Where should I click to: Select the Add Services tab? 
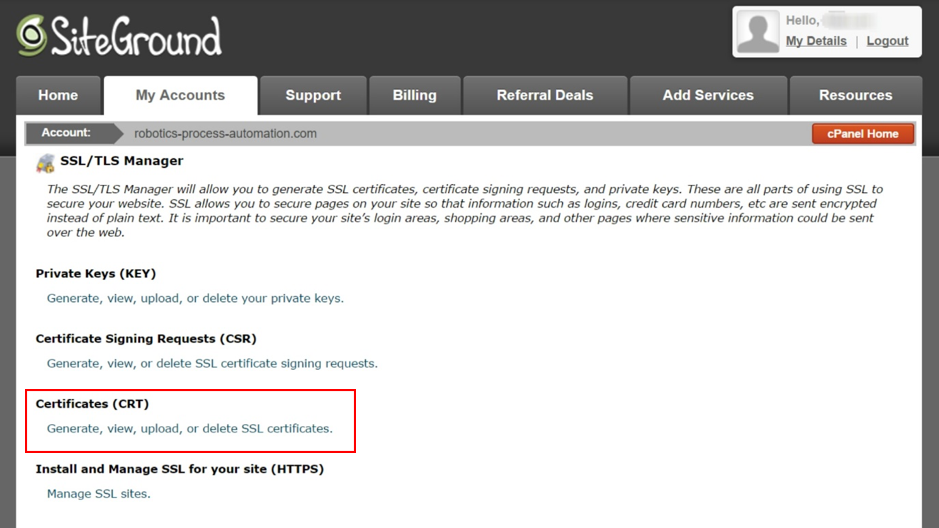708,95
